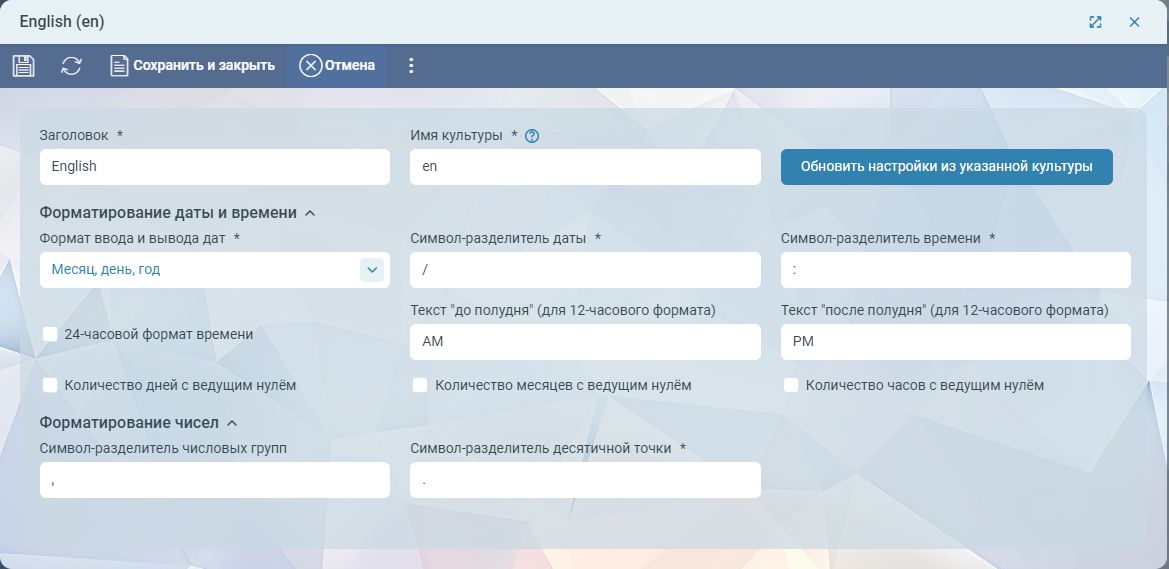Expand the dialog with the pop-out icon
Viewport: 1169px width, 569px height.
(x=1095, y=22)
